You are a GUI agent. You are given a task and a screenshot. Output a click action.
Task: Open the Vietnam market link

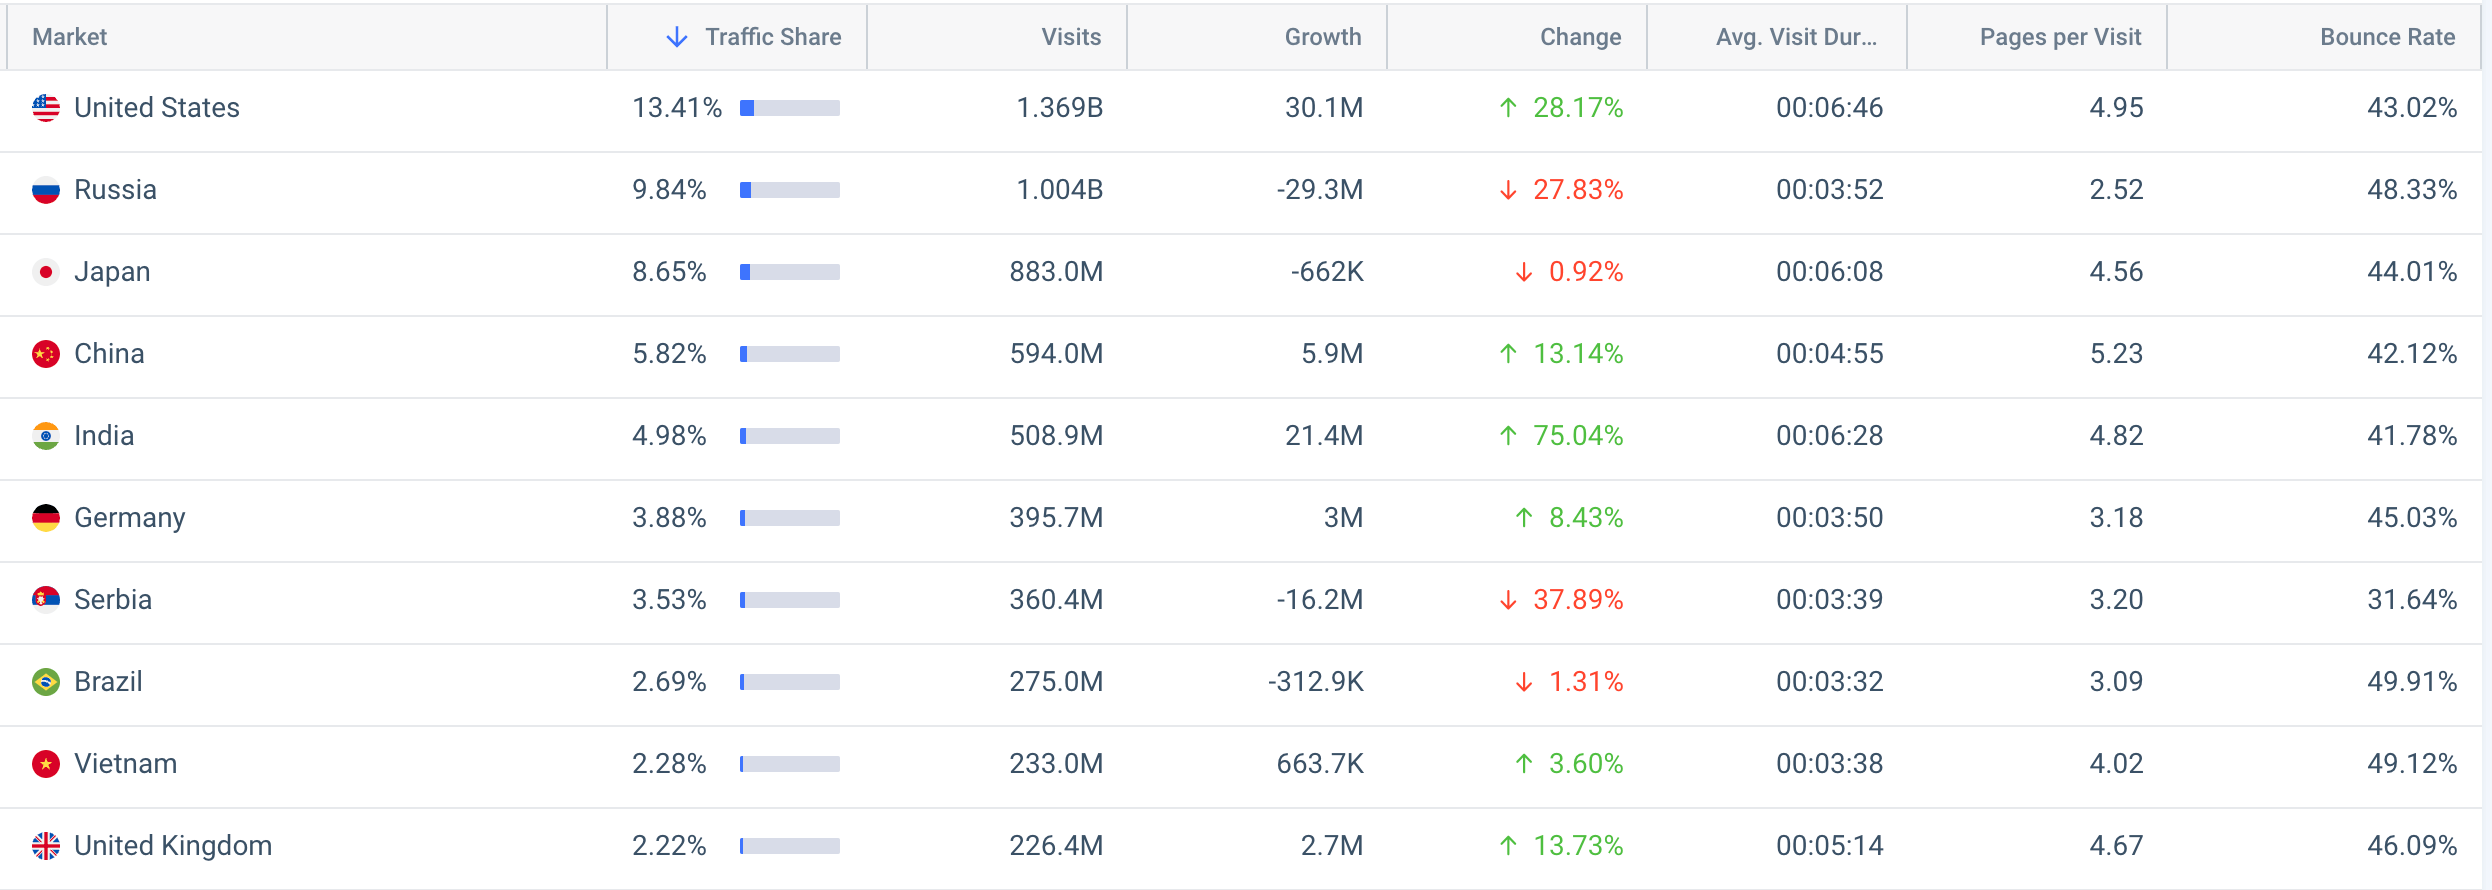coord(126,764)
